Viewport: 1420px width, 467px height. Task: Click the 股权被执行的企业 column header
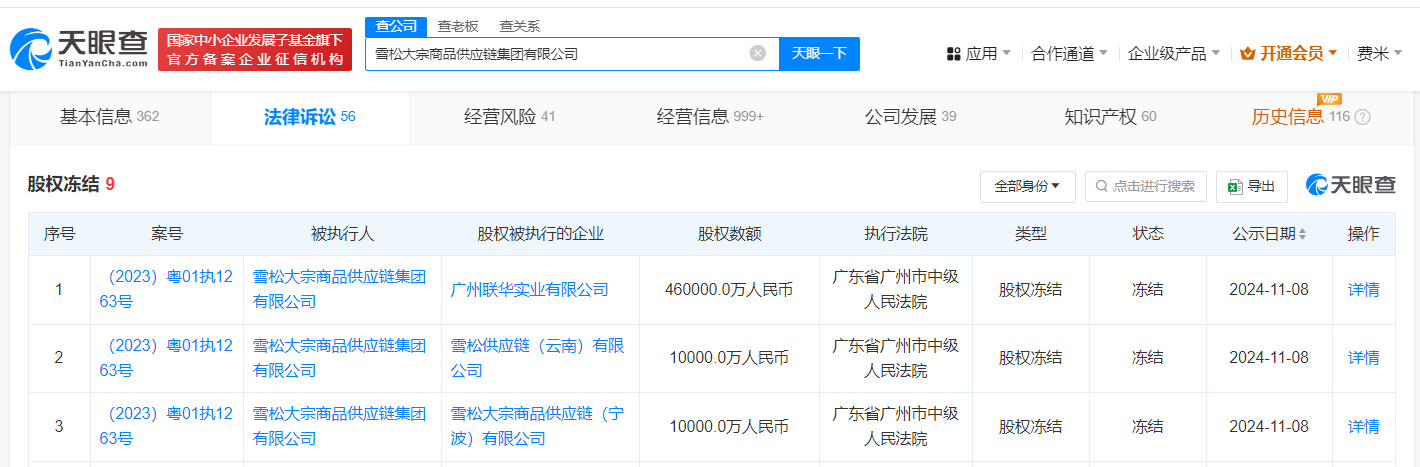(541, 234)
